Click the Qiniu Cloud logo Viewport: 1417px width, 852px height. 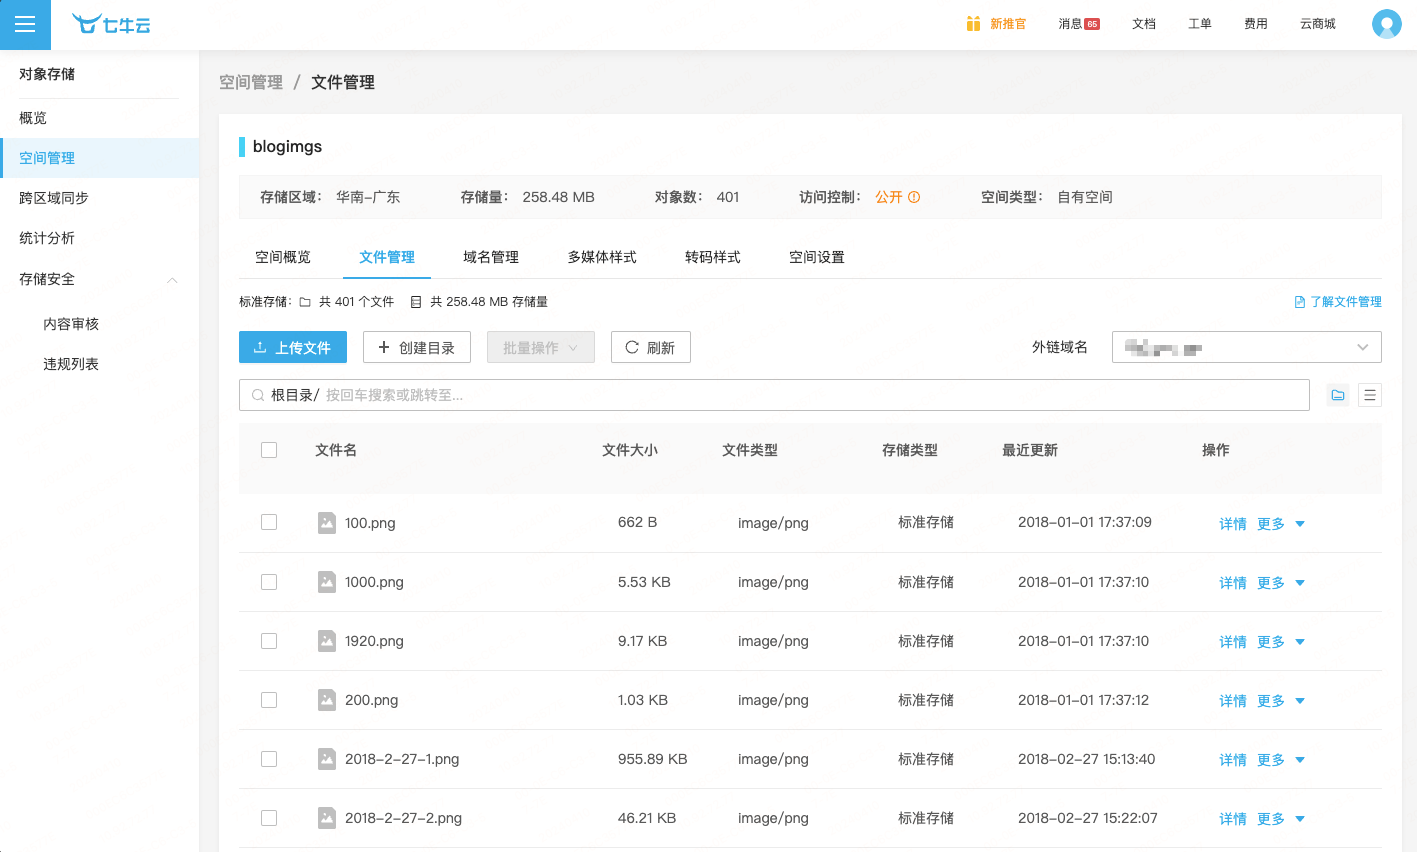pyautogui.click(x=111, y=24)
